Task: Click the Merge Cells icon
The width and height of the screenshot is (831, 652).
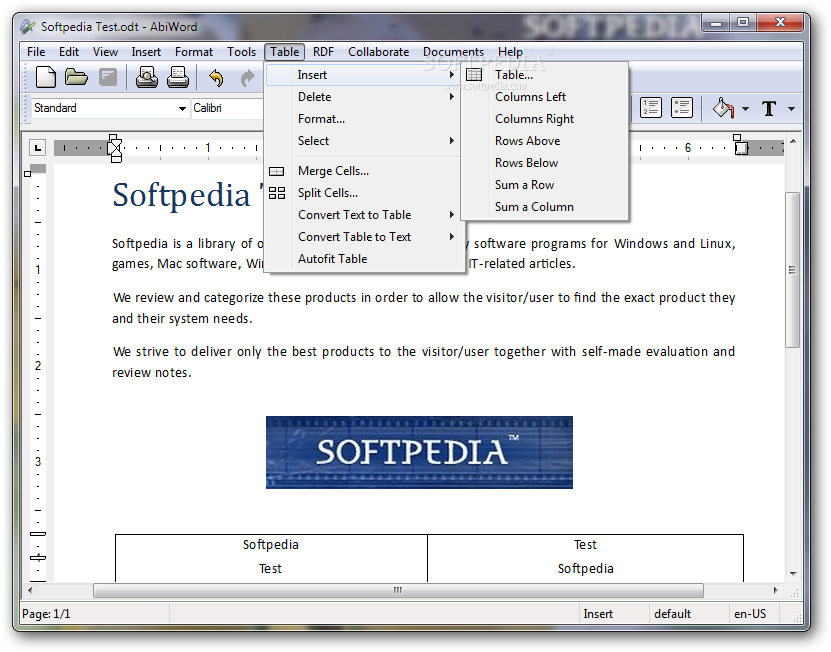Action: (277, 171)
